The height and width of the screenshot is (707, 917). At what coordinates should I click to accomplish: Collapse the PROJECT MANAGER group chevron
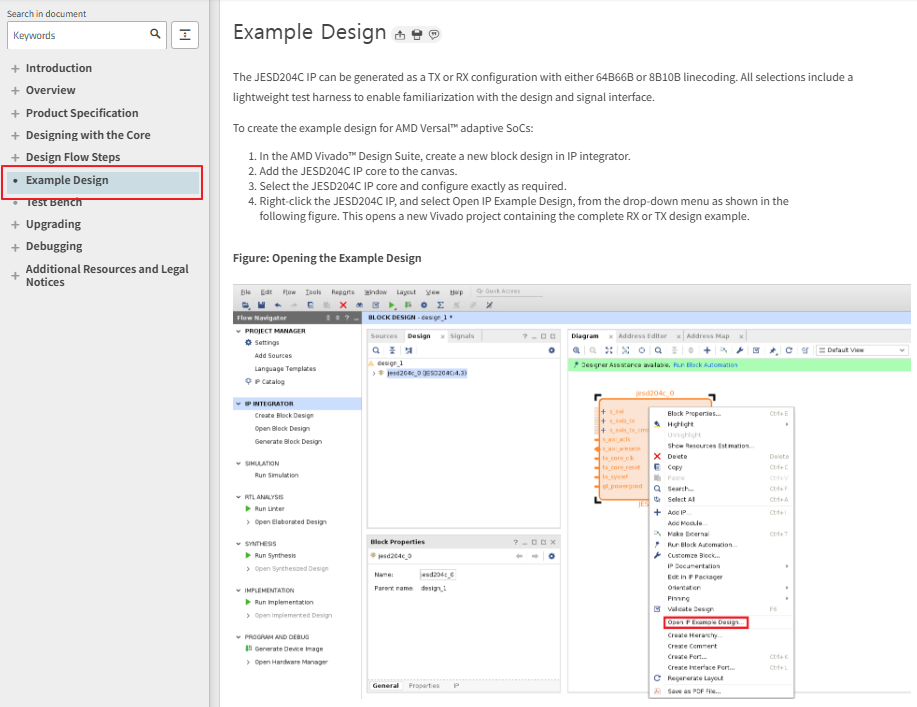click(238, 331)
